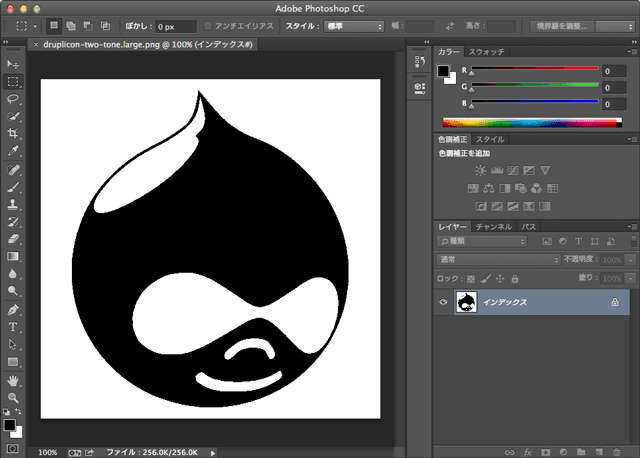Select the 色調補正 tab
The image size is (640, 458).
click(452, 139)
